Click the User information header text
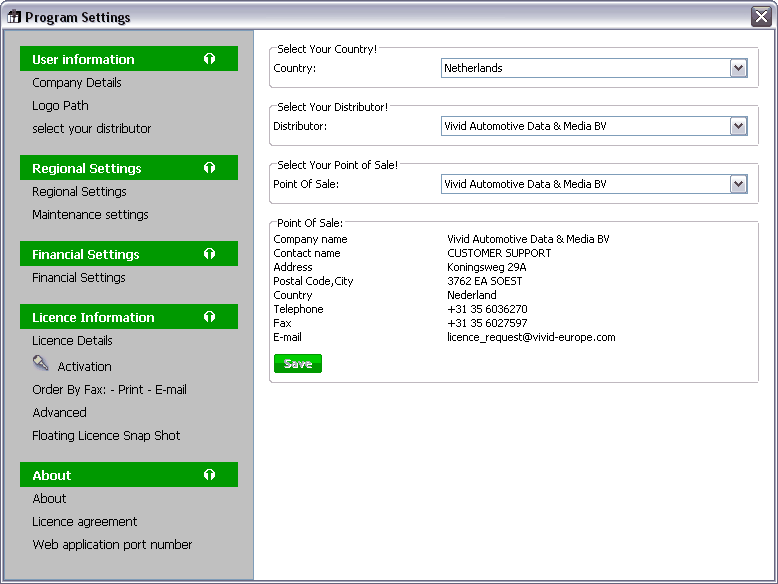Viewport: 778px width, 584px height. (x=83, y=60)
